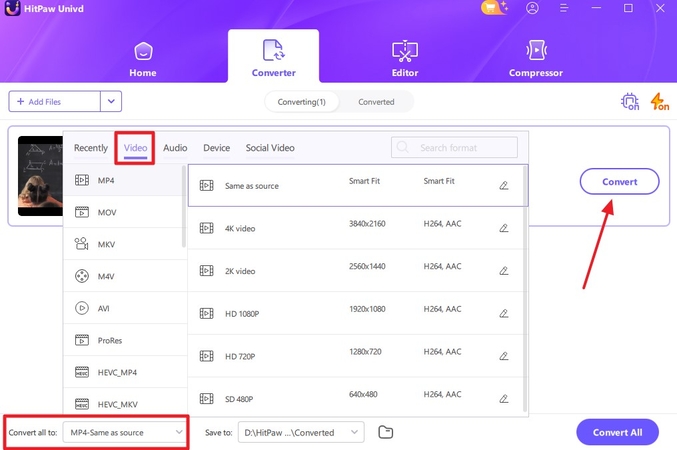The image size is (677, 450).
Task: Click the 1280x720 resolution text
Action: click(x=365, y=352)
